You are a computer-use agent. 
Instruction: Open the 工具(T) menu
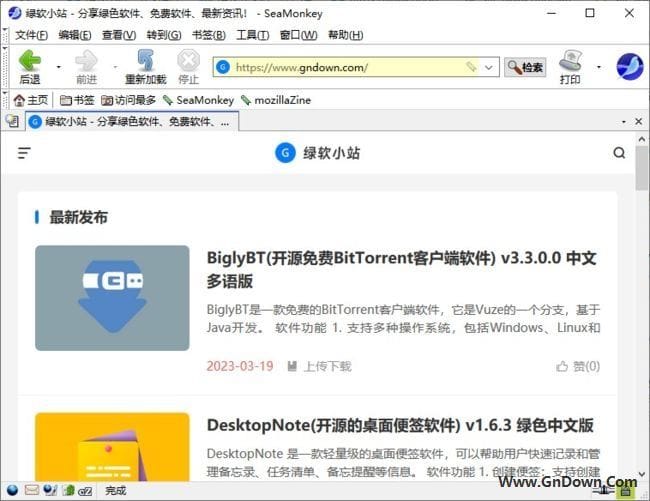pos(252,35)
